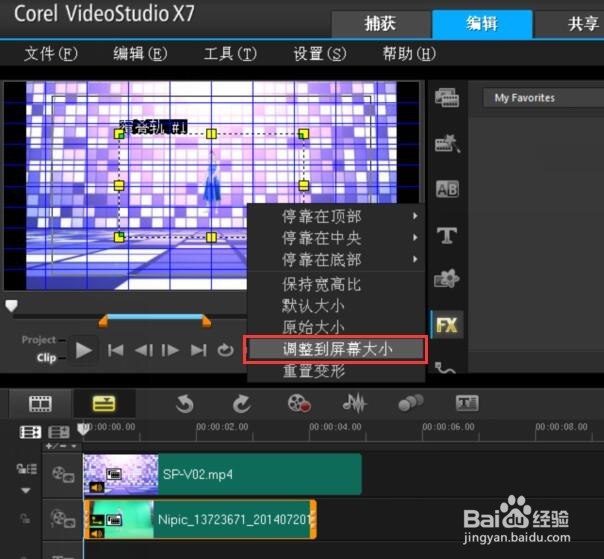This screenshot has height=559, width=604.
Task: Open the My Favorites library dropdown
Action: click(x=543, y=98)
